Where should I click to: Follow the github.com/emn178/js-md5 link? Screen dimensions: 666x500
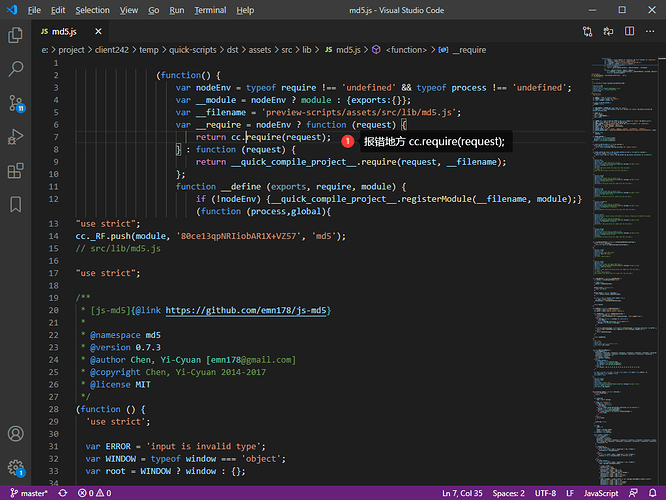click(x=247, y=311)
